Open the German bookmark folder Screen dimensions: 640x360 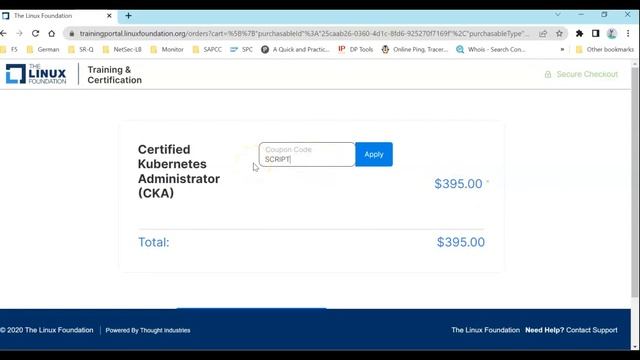pyautogui.click(x=43, y=49)
